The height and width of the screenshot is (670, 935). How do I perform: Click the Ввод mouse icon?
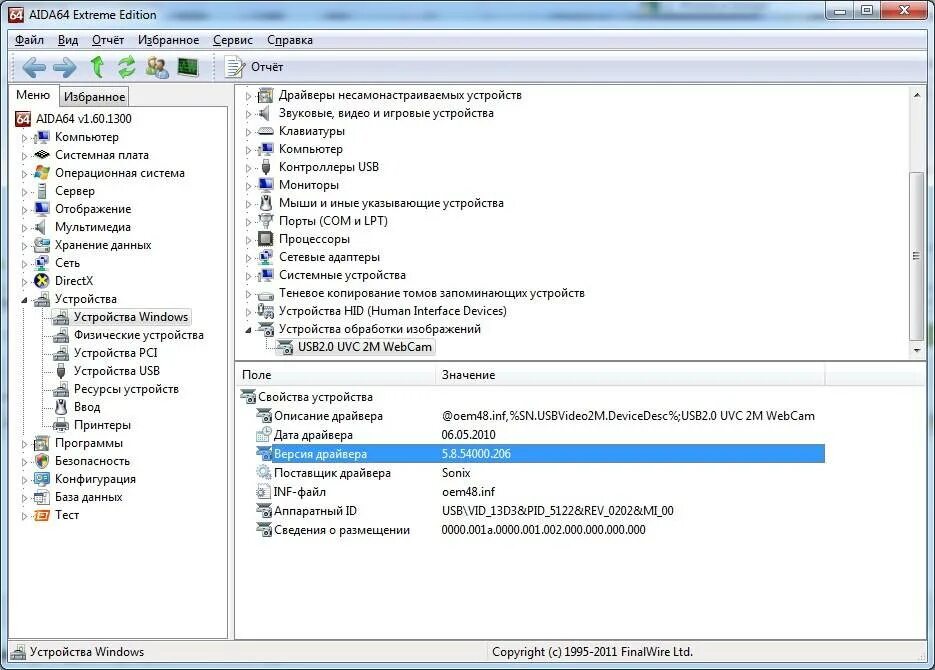point(61,407)
